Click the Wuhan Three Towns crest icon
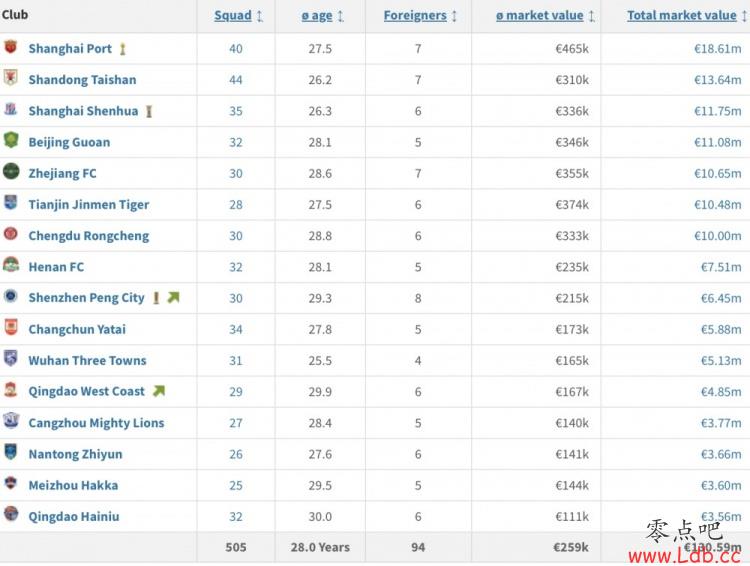This screenshot has height=566, width=750. (11, 358)
